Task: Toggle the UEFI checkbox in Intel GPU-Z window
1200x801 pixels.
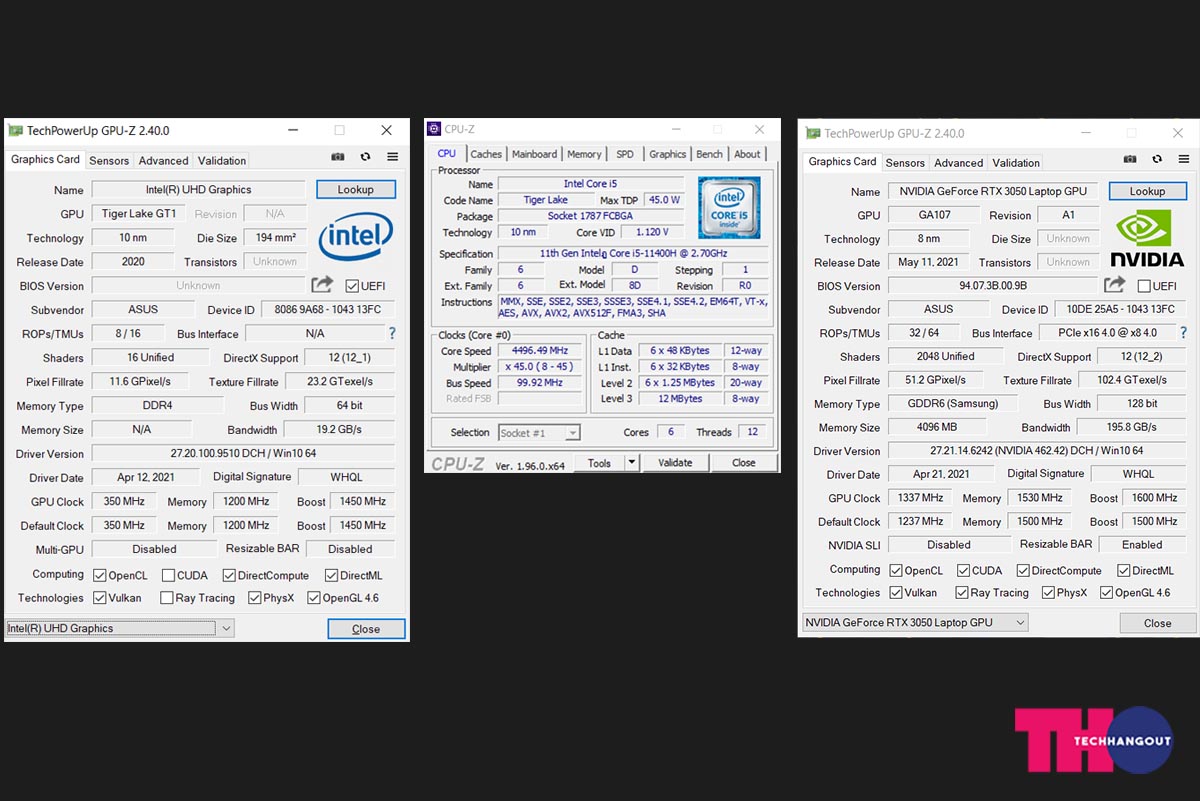Action: (352, 286)
